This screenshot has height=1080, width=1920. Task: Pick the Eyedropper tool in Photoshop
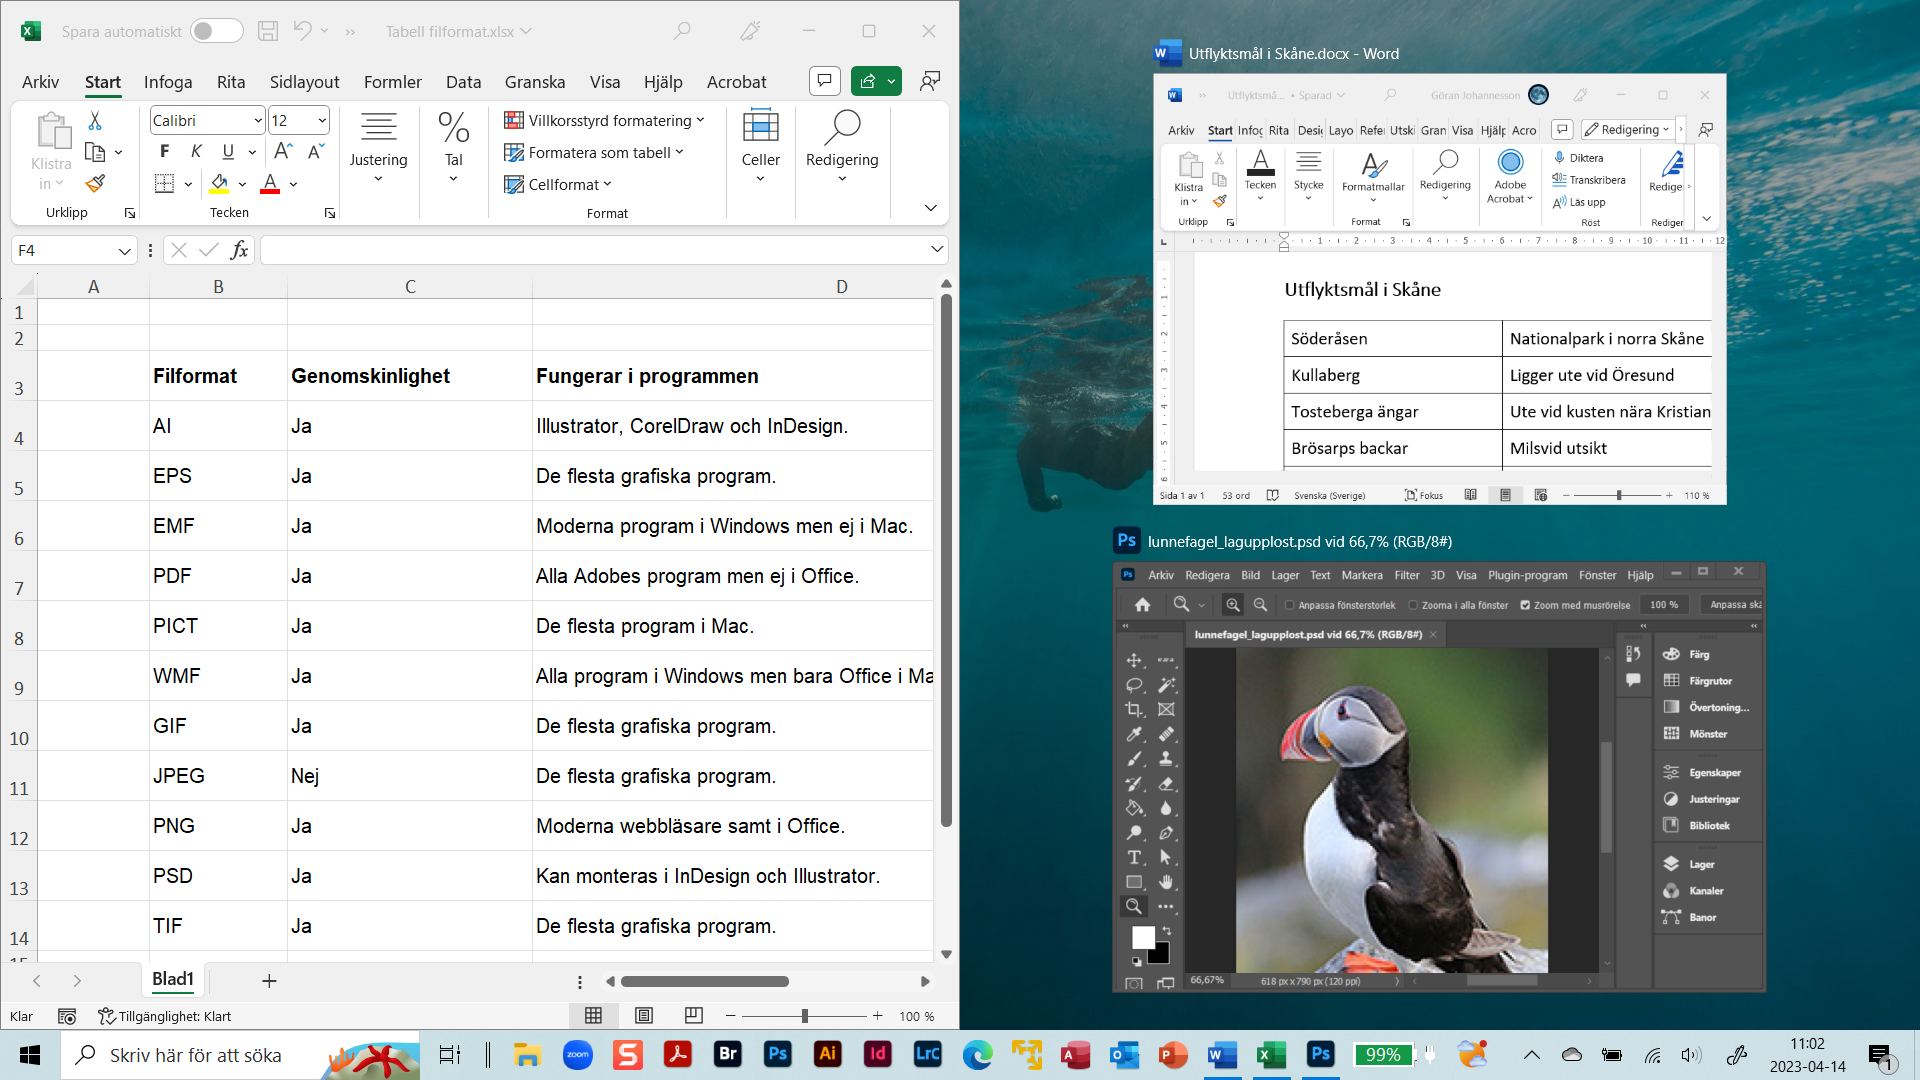click(x=1134, y=734)
